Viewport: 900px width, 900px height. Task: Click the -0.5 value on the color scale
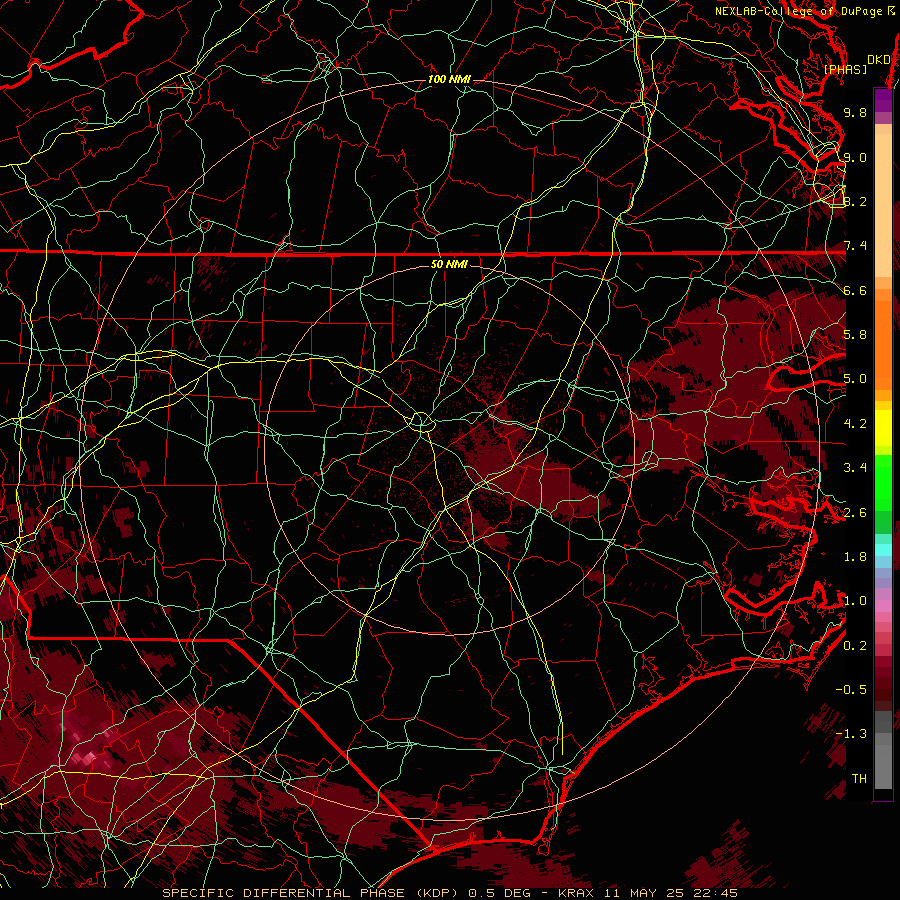click(x=851, y=690)
